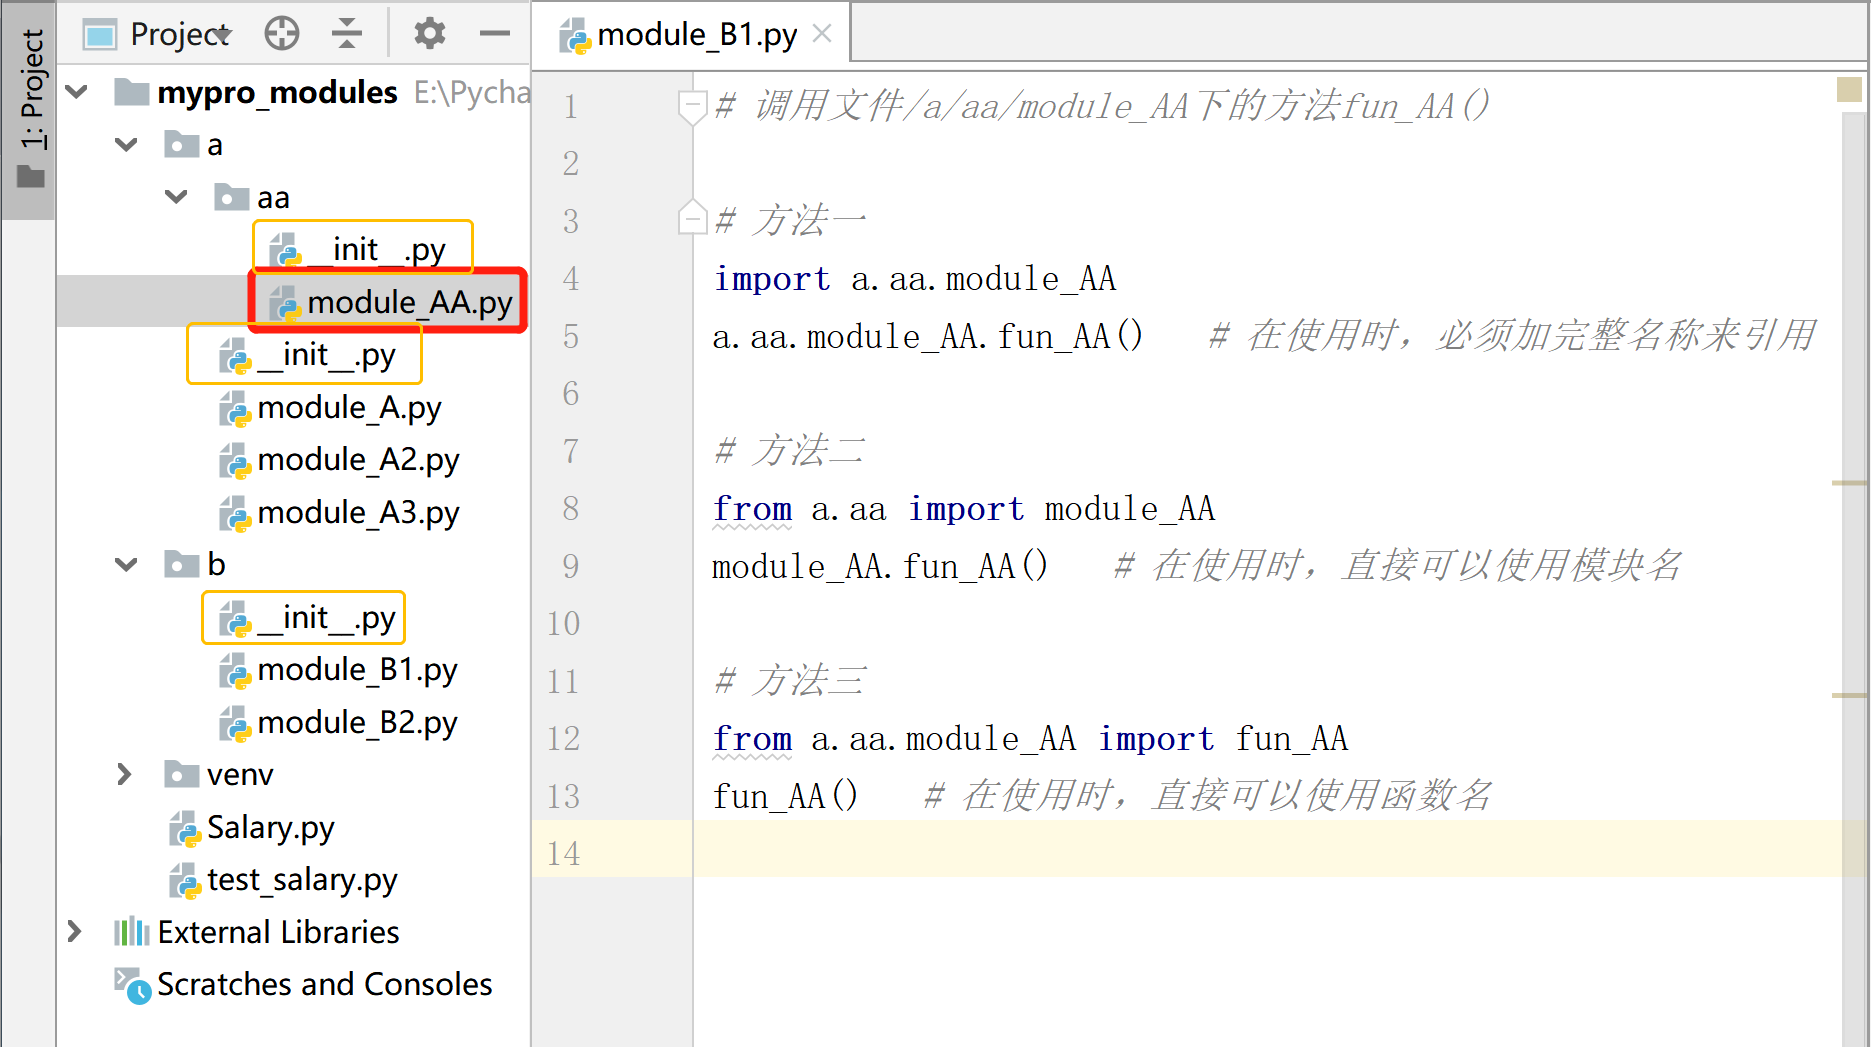The width and height of the screenshot is (1871, 1047).
Task: Click the yellow error stripe marker above scrollbar
Action: 1849,90
